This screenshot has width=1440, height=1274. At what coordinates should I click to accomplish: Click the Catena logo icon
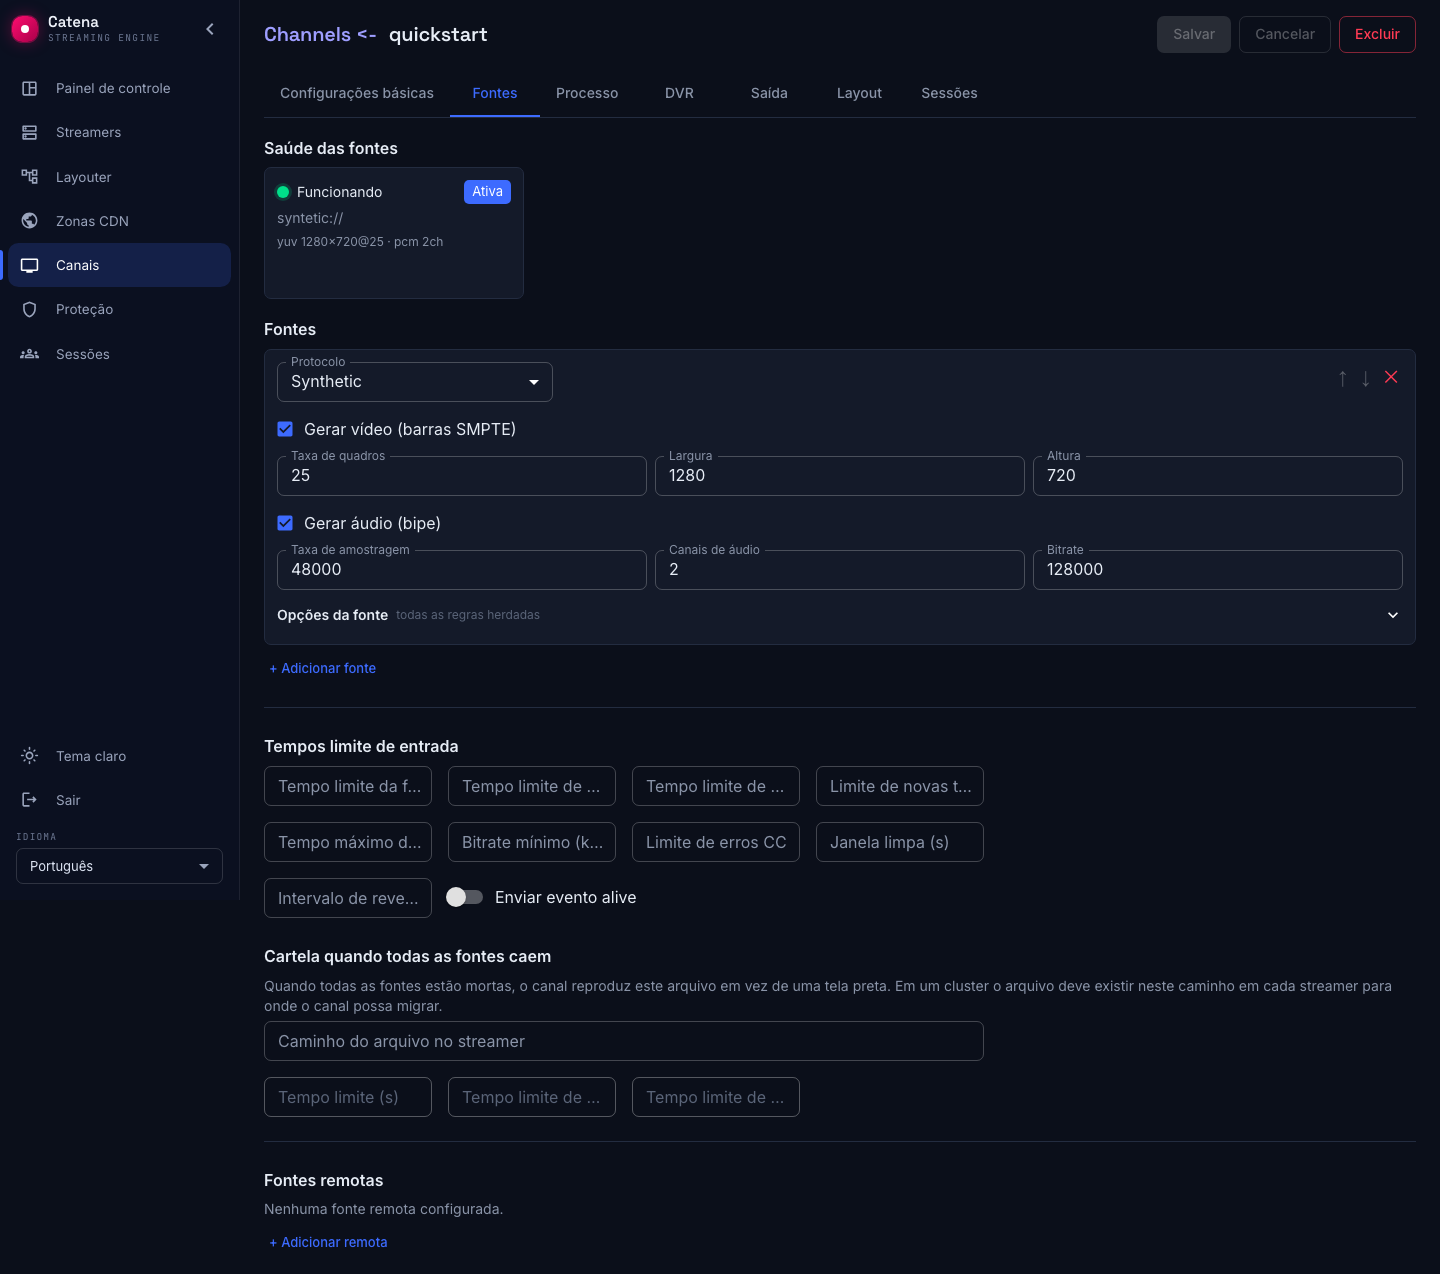25,30
